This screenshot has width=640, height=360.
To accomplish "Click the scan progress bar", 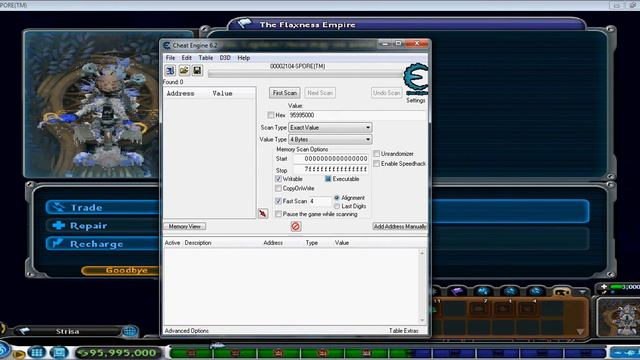I will point(305,74).
